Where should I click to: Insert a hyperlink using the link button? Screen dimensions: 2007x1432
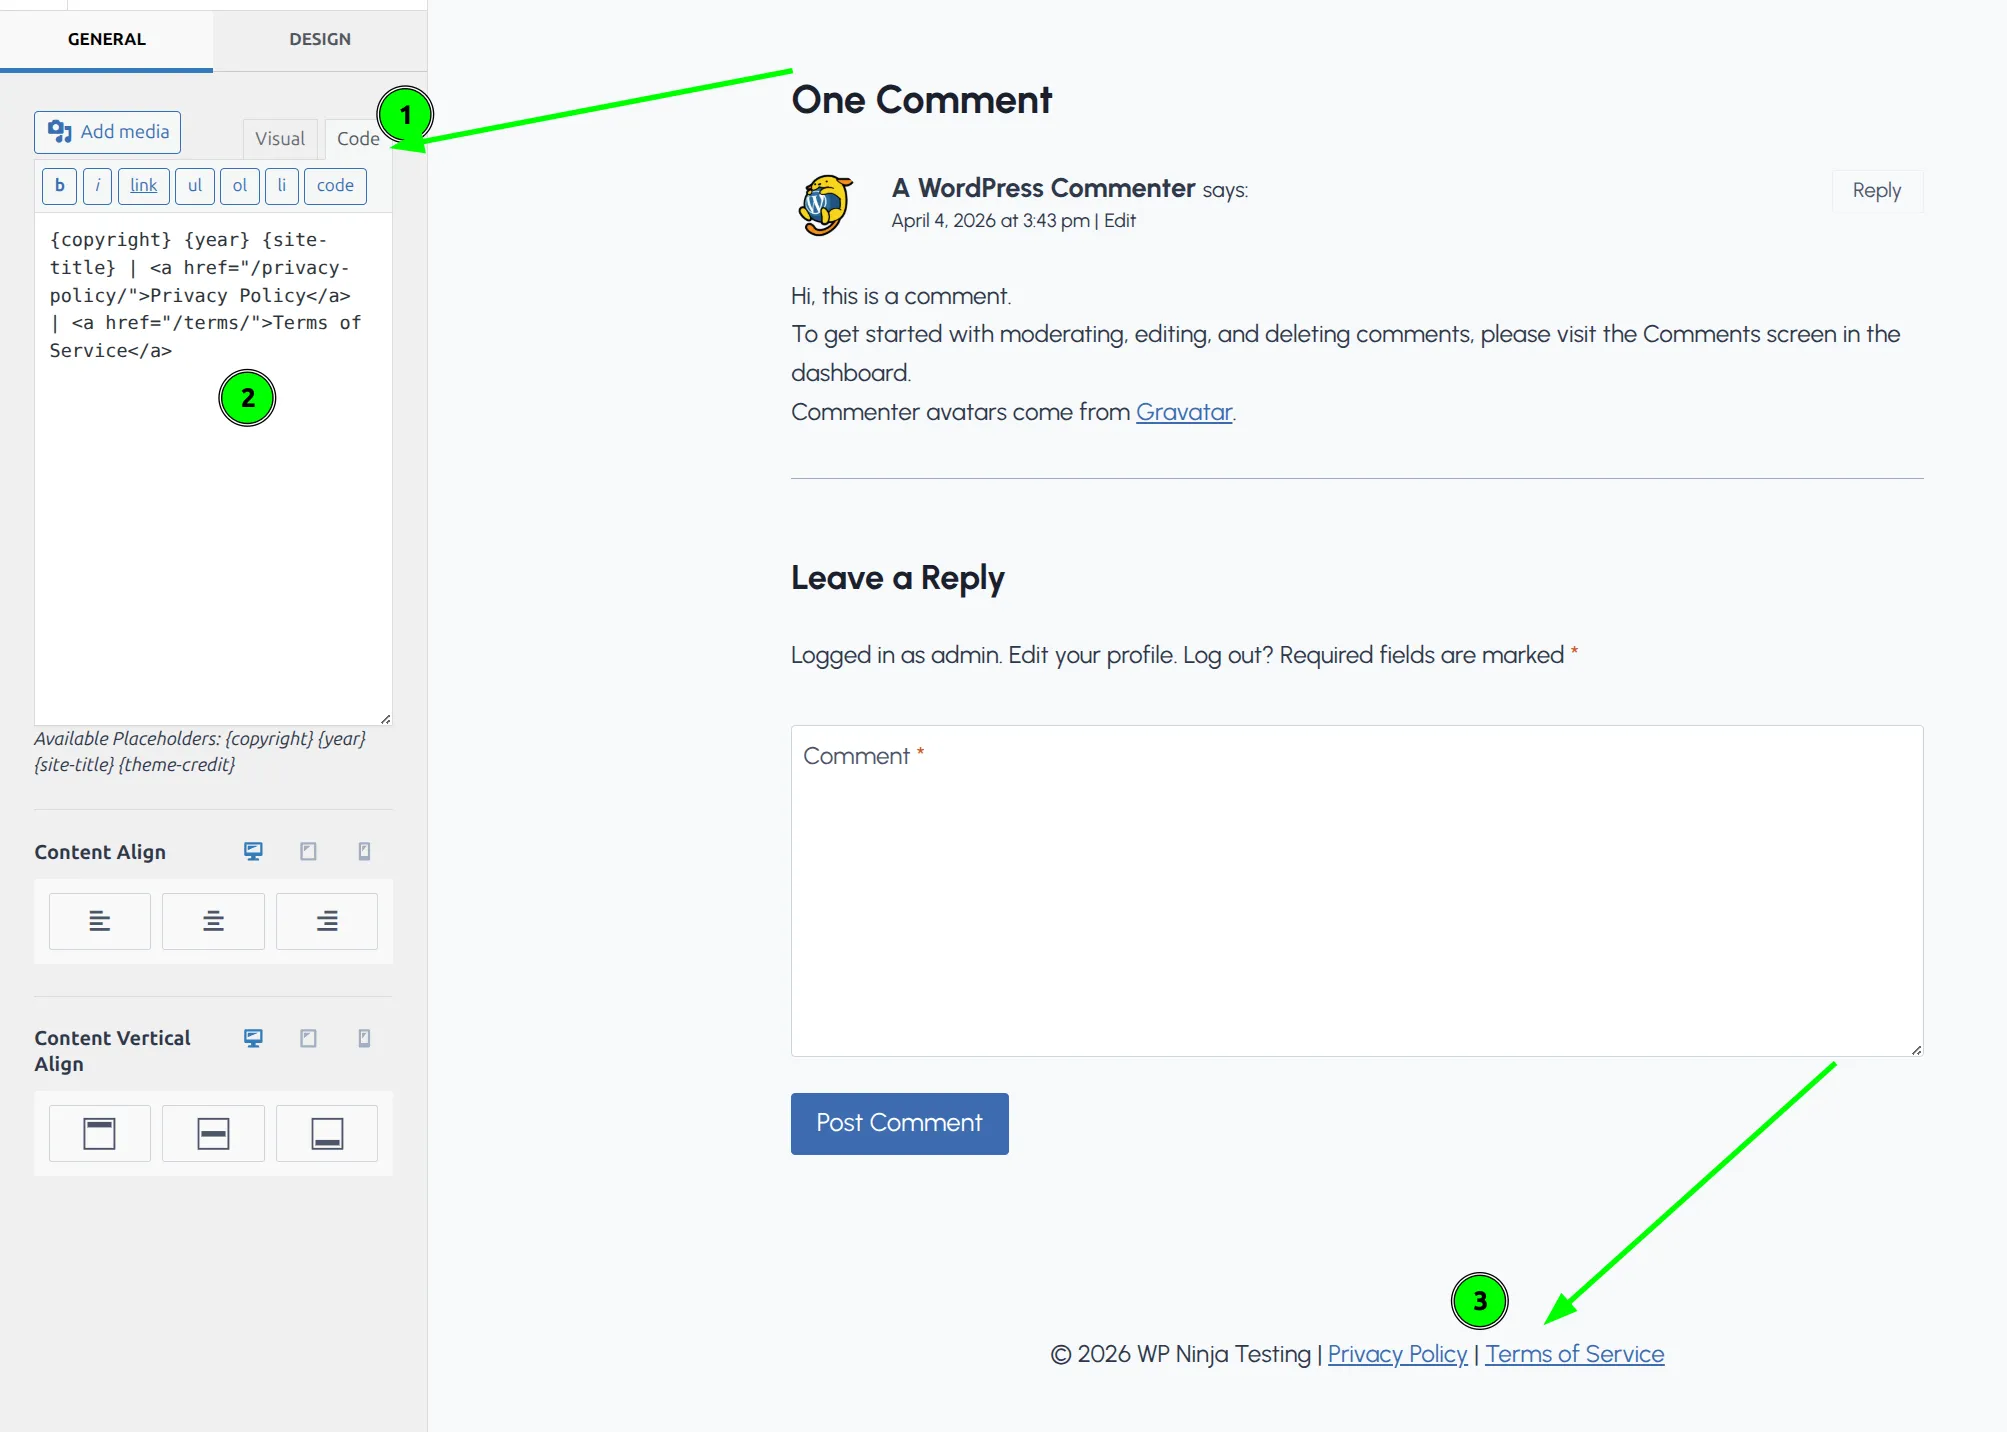point(143,186)
